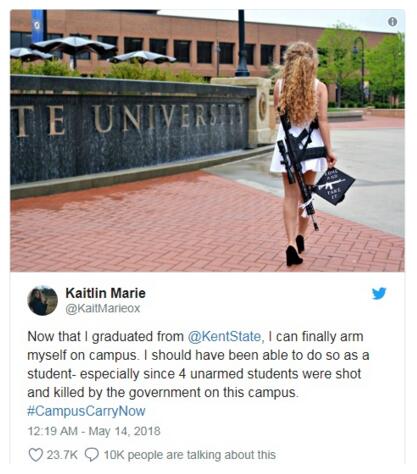Viewport: 417px width, 474px height.
Task: Open the #CampusCarryNow hashtag
Action: 86,411
